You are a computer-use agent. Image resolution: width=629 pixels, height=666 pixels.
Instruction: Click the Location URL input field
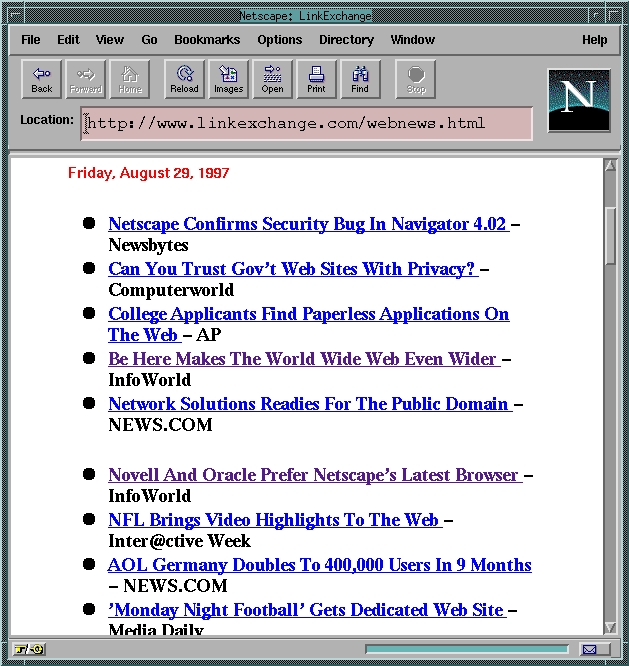coord(306,123)
